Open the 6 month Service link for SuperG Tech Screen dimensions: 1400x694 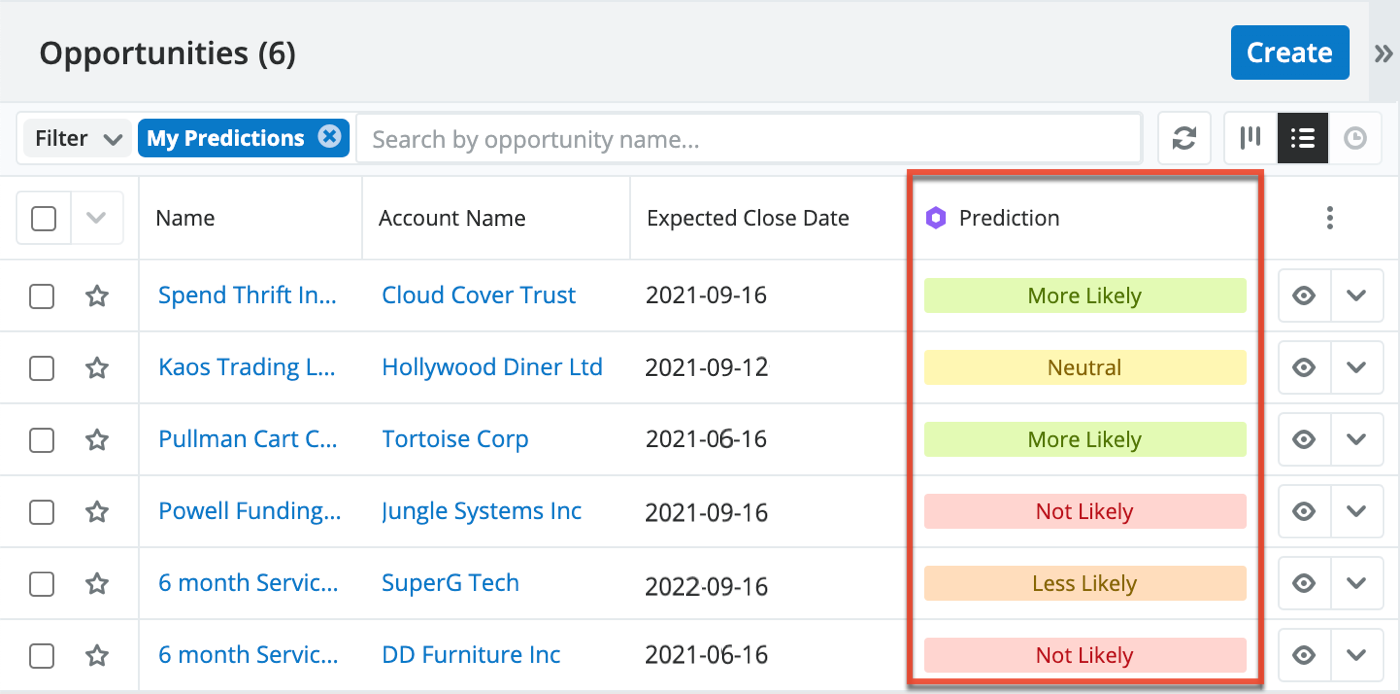point(248,583)
